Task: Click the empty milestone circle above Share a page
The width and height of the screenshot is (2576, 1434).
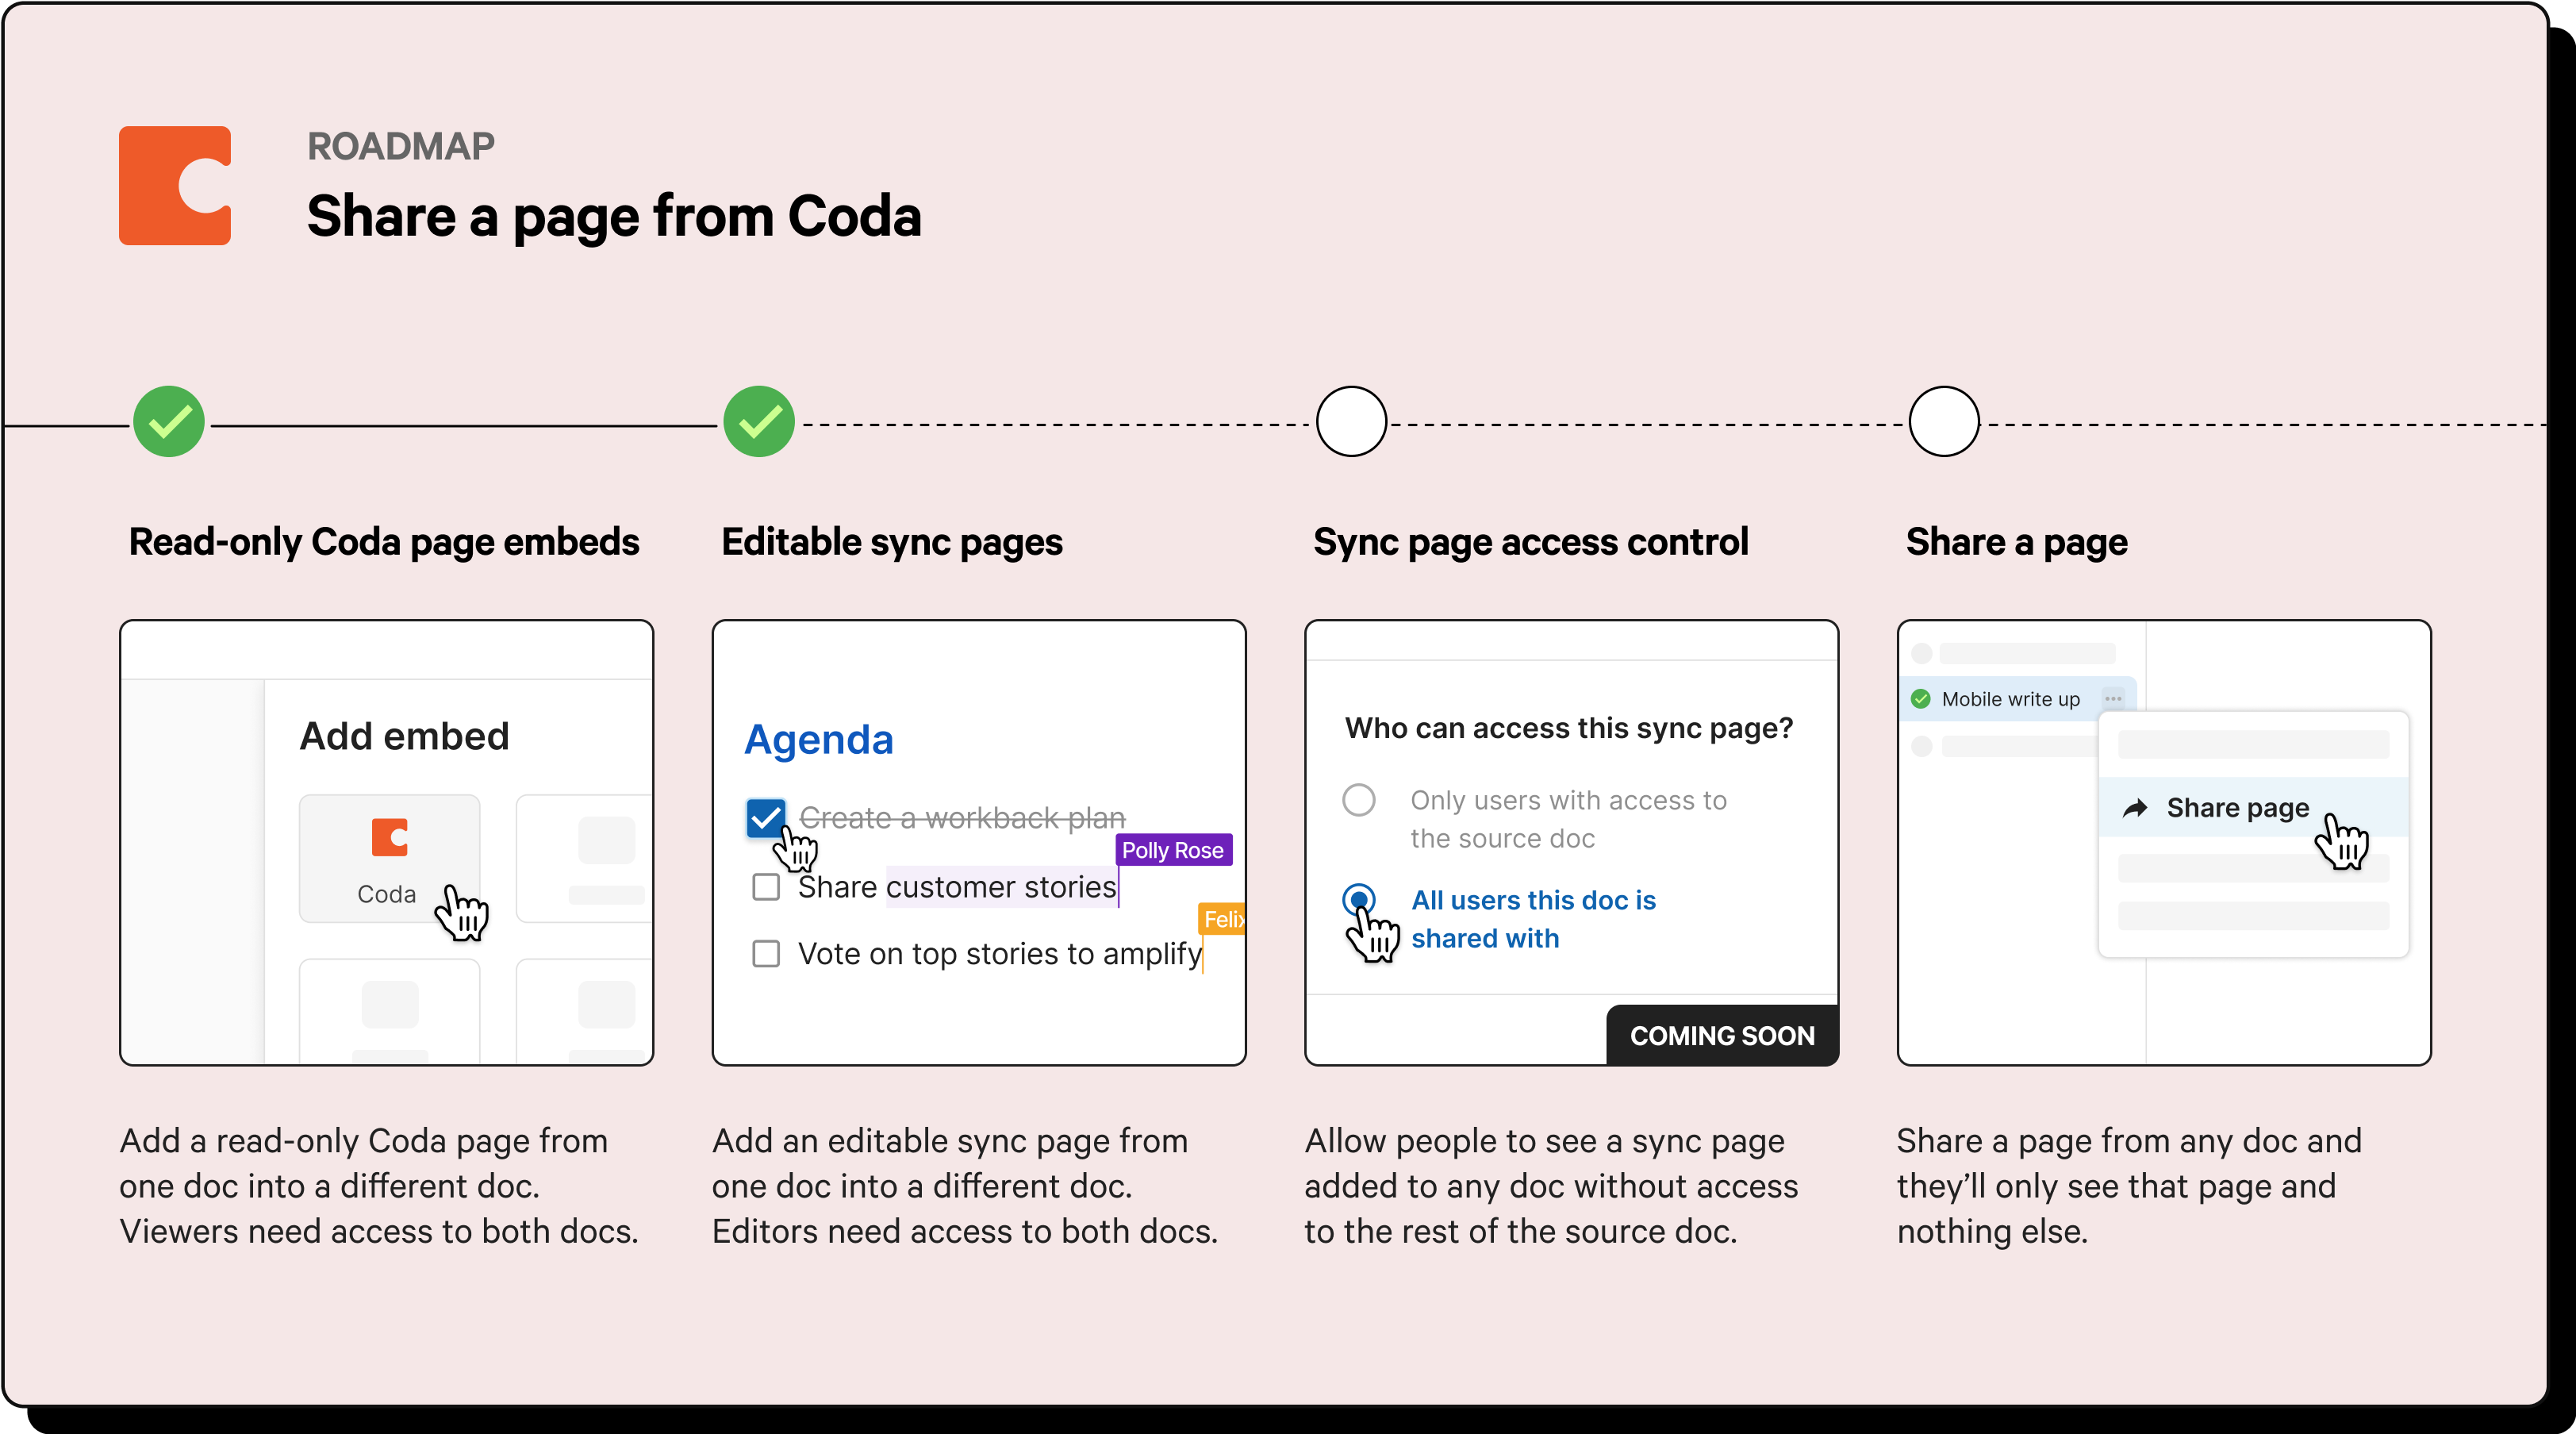Action: tap(1943, 421)
